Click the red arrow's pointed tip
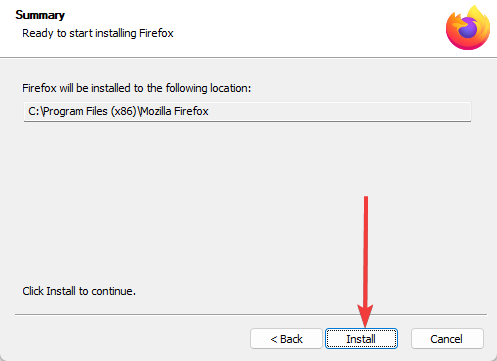The width and height of the screenshot is (497, 361). [365, 325]
